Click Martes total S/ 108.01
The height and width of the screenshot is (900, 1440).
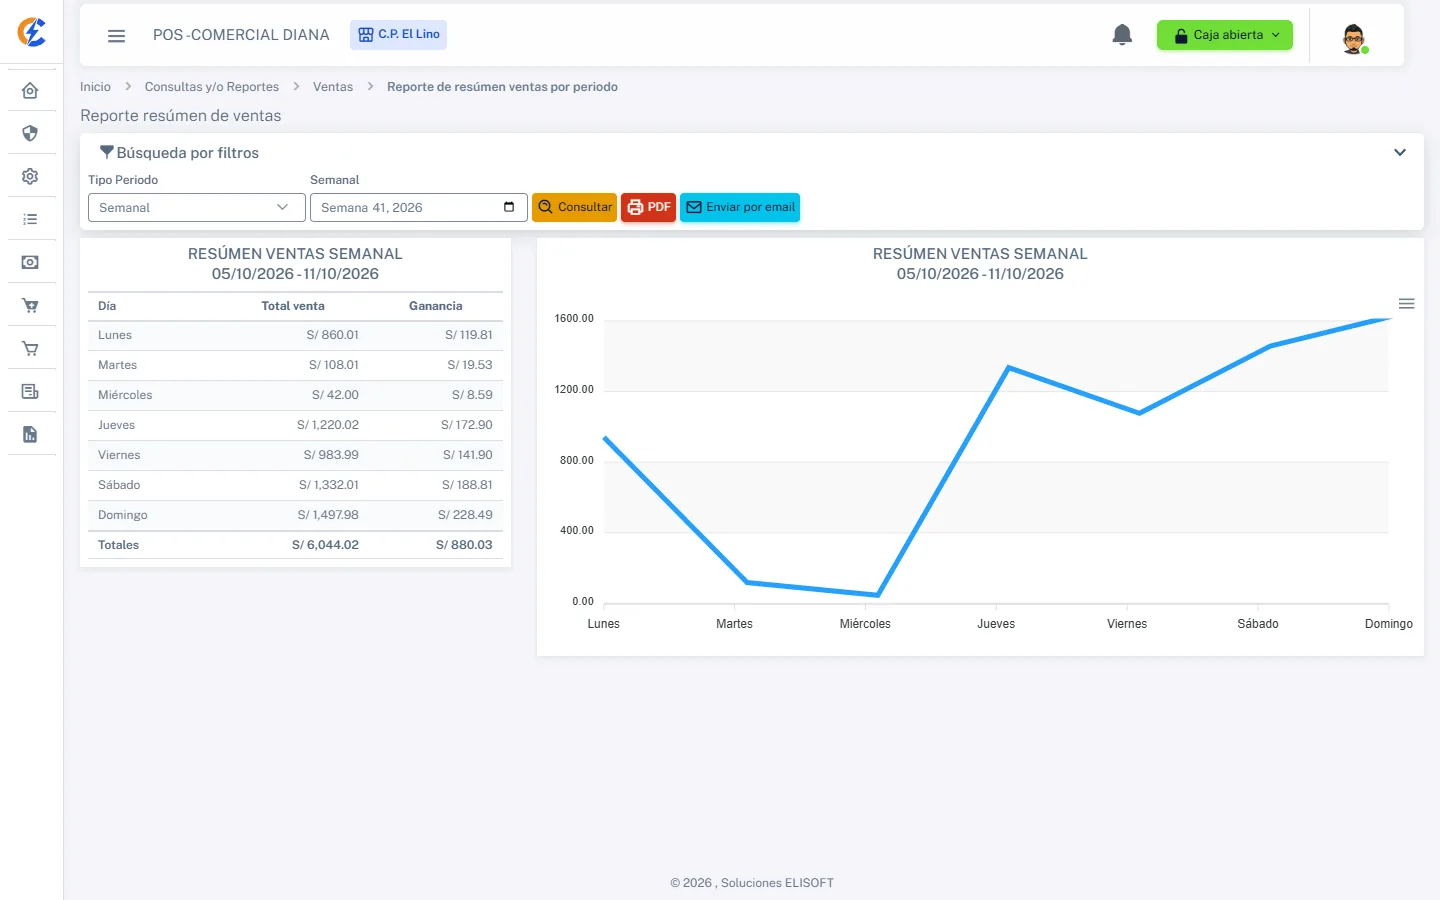[334, 365]
